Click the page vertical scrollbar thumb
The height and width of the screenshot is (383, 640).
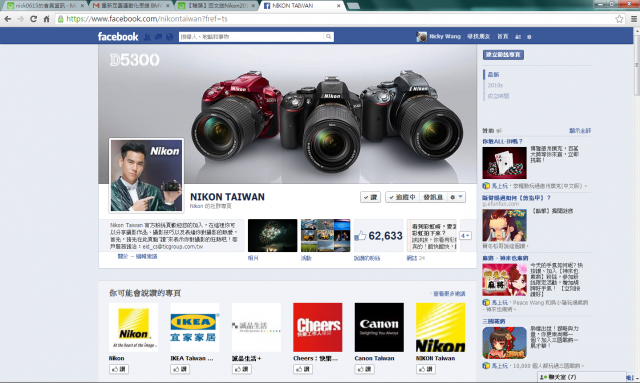pos(637,65)
